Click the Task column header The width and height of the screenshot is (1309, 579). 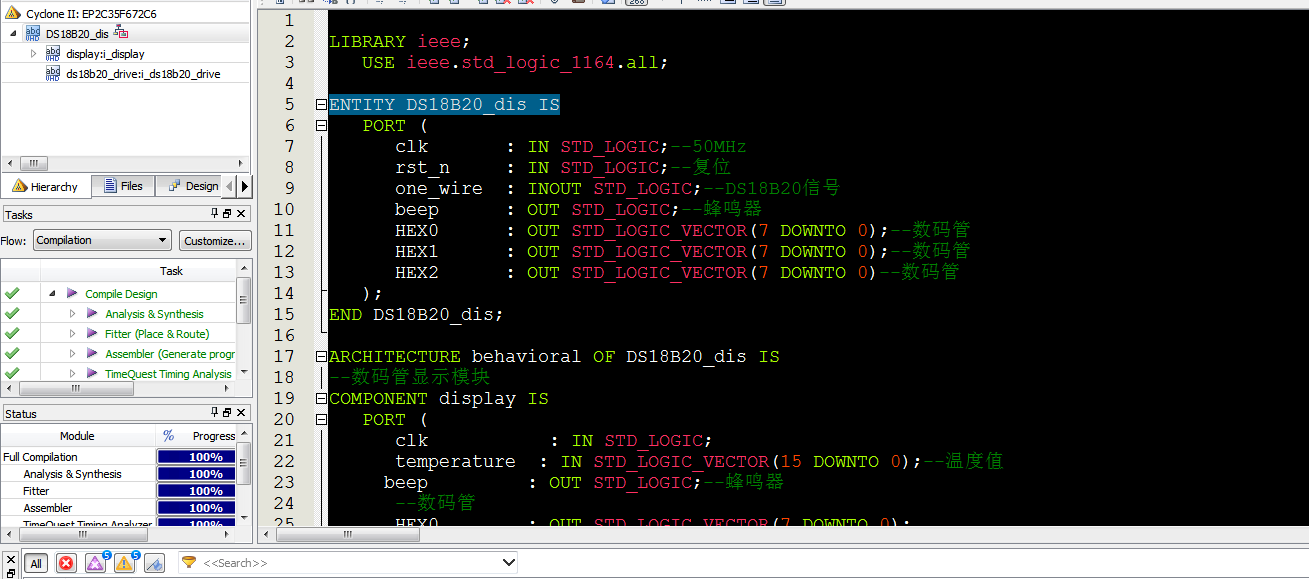(171, 271)
